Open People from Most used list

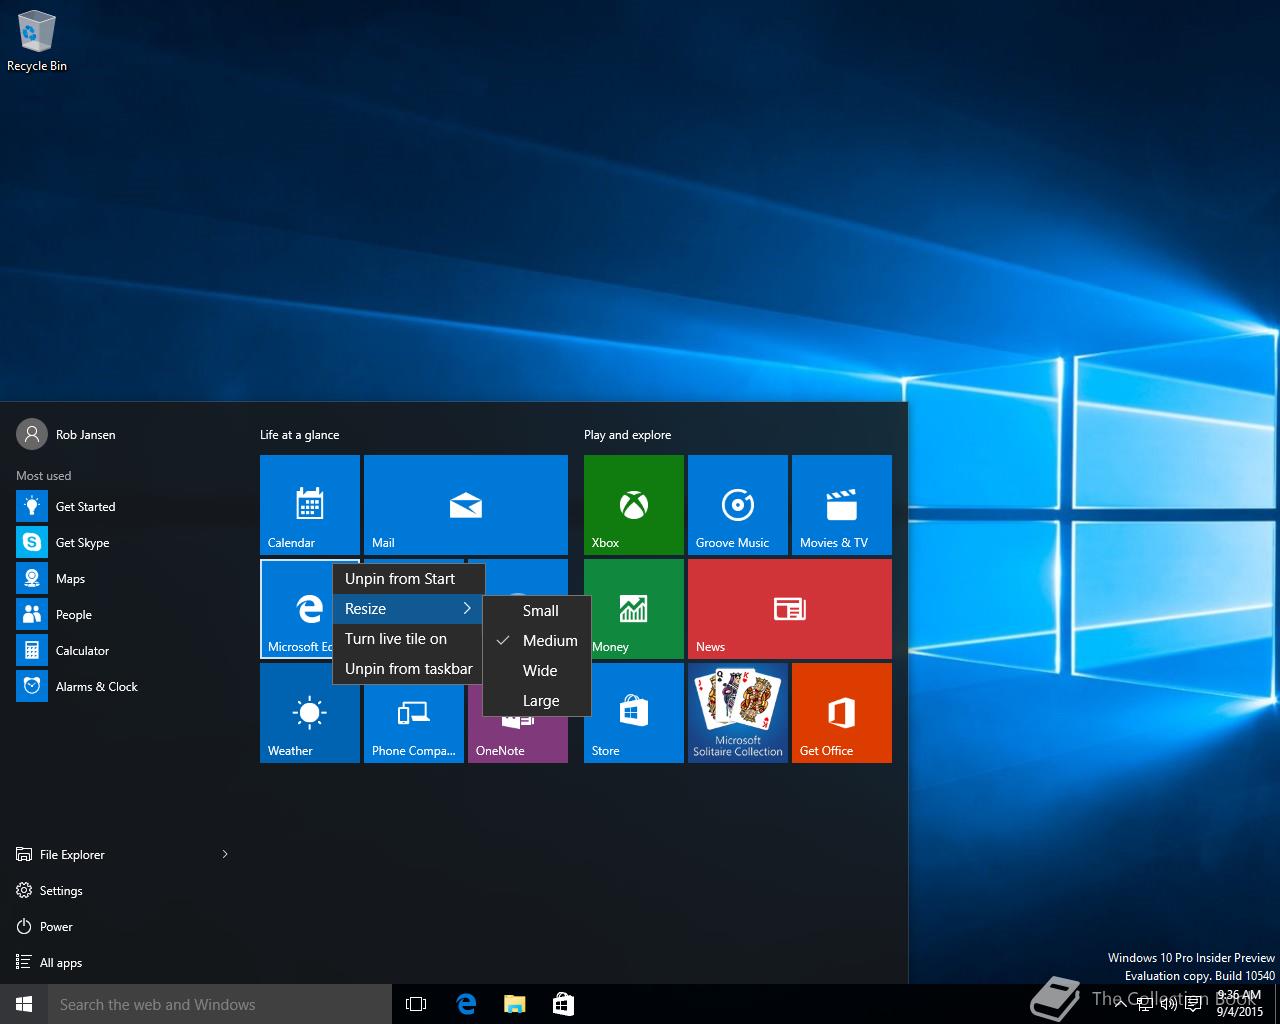pyautogui.click(x=122, y=615)
